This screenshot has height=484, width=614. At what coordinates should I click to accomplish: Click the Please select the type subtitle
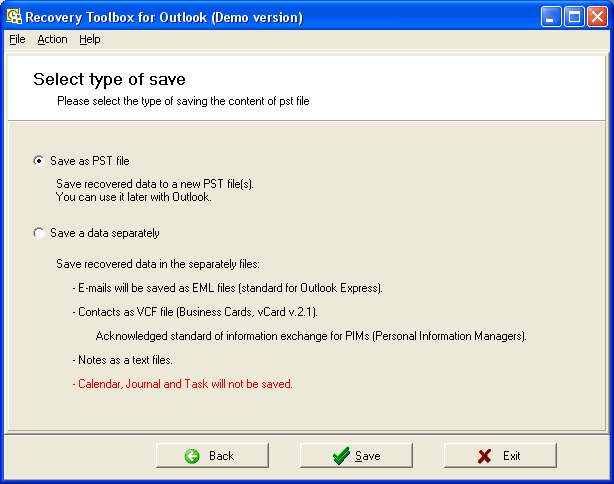point(183,101)
